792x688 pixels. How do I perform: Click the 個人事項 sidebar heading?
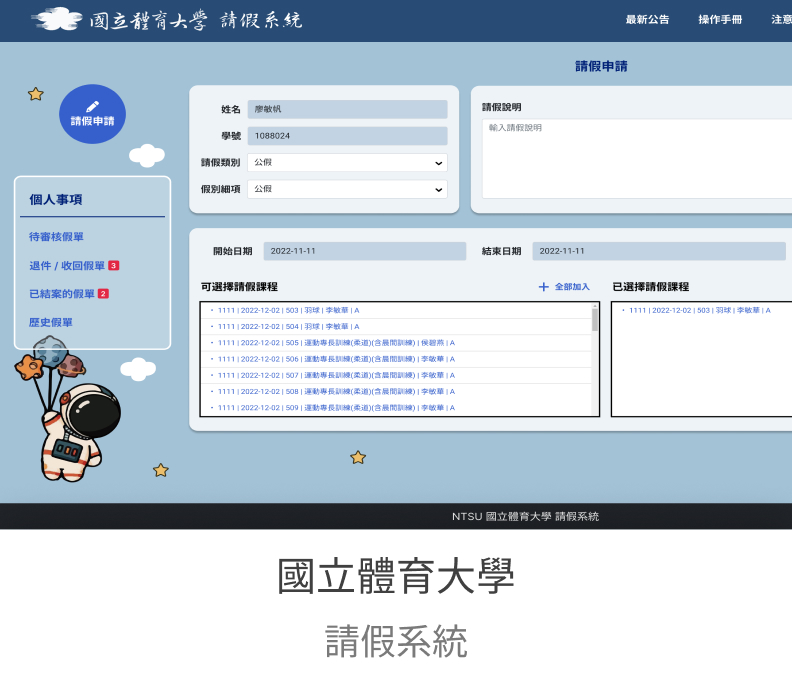(56, 200)
